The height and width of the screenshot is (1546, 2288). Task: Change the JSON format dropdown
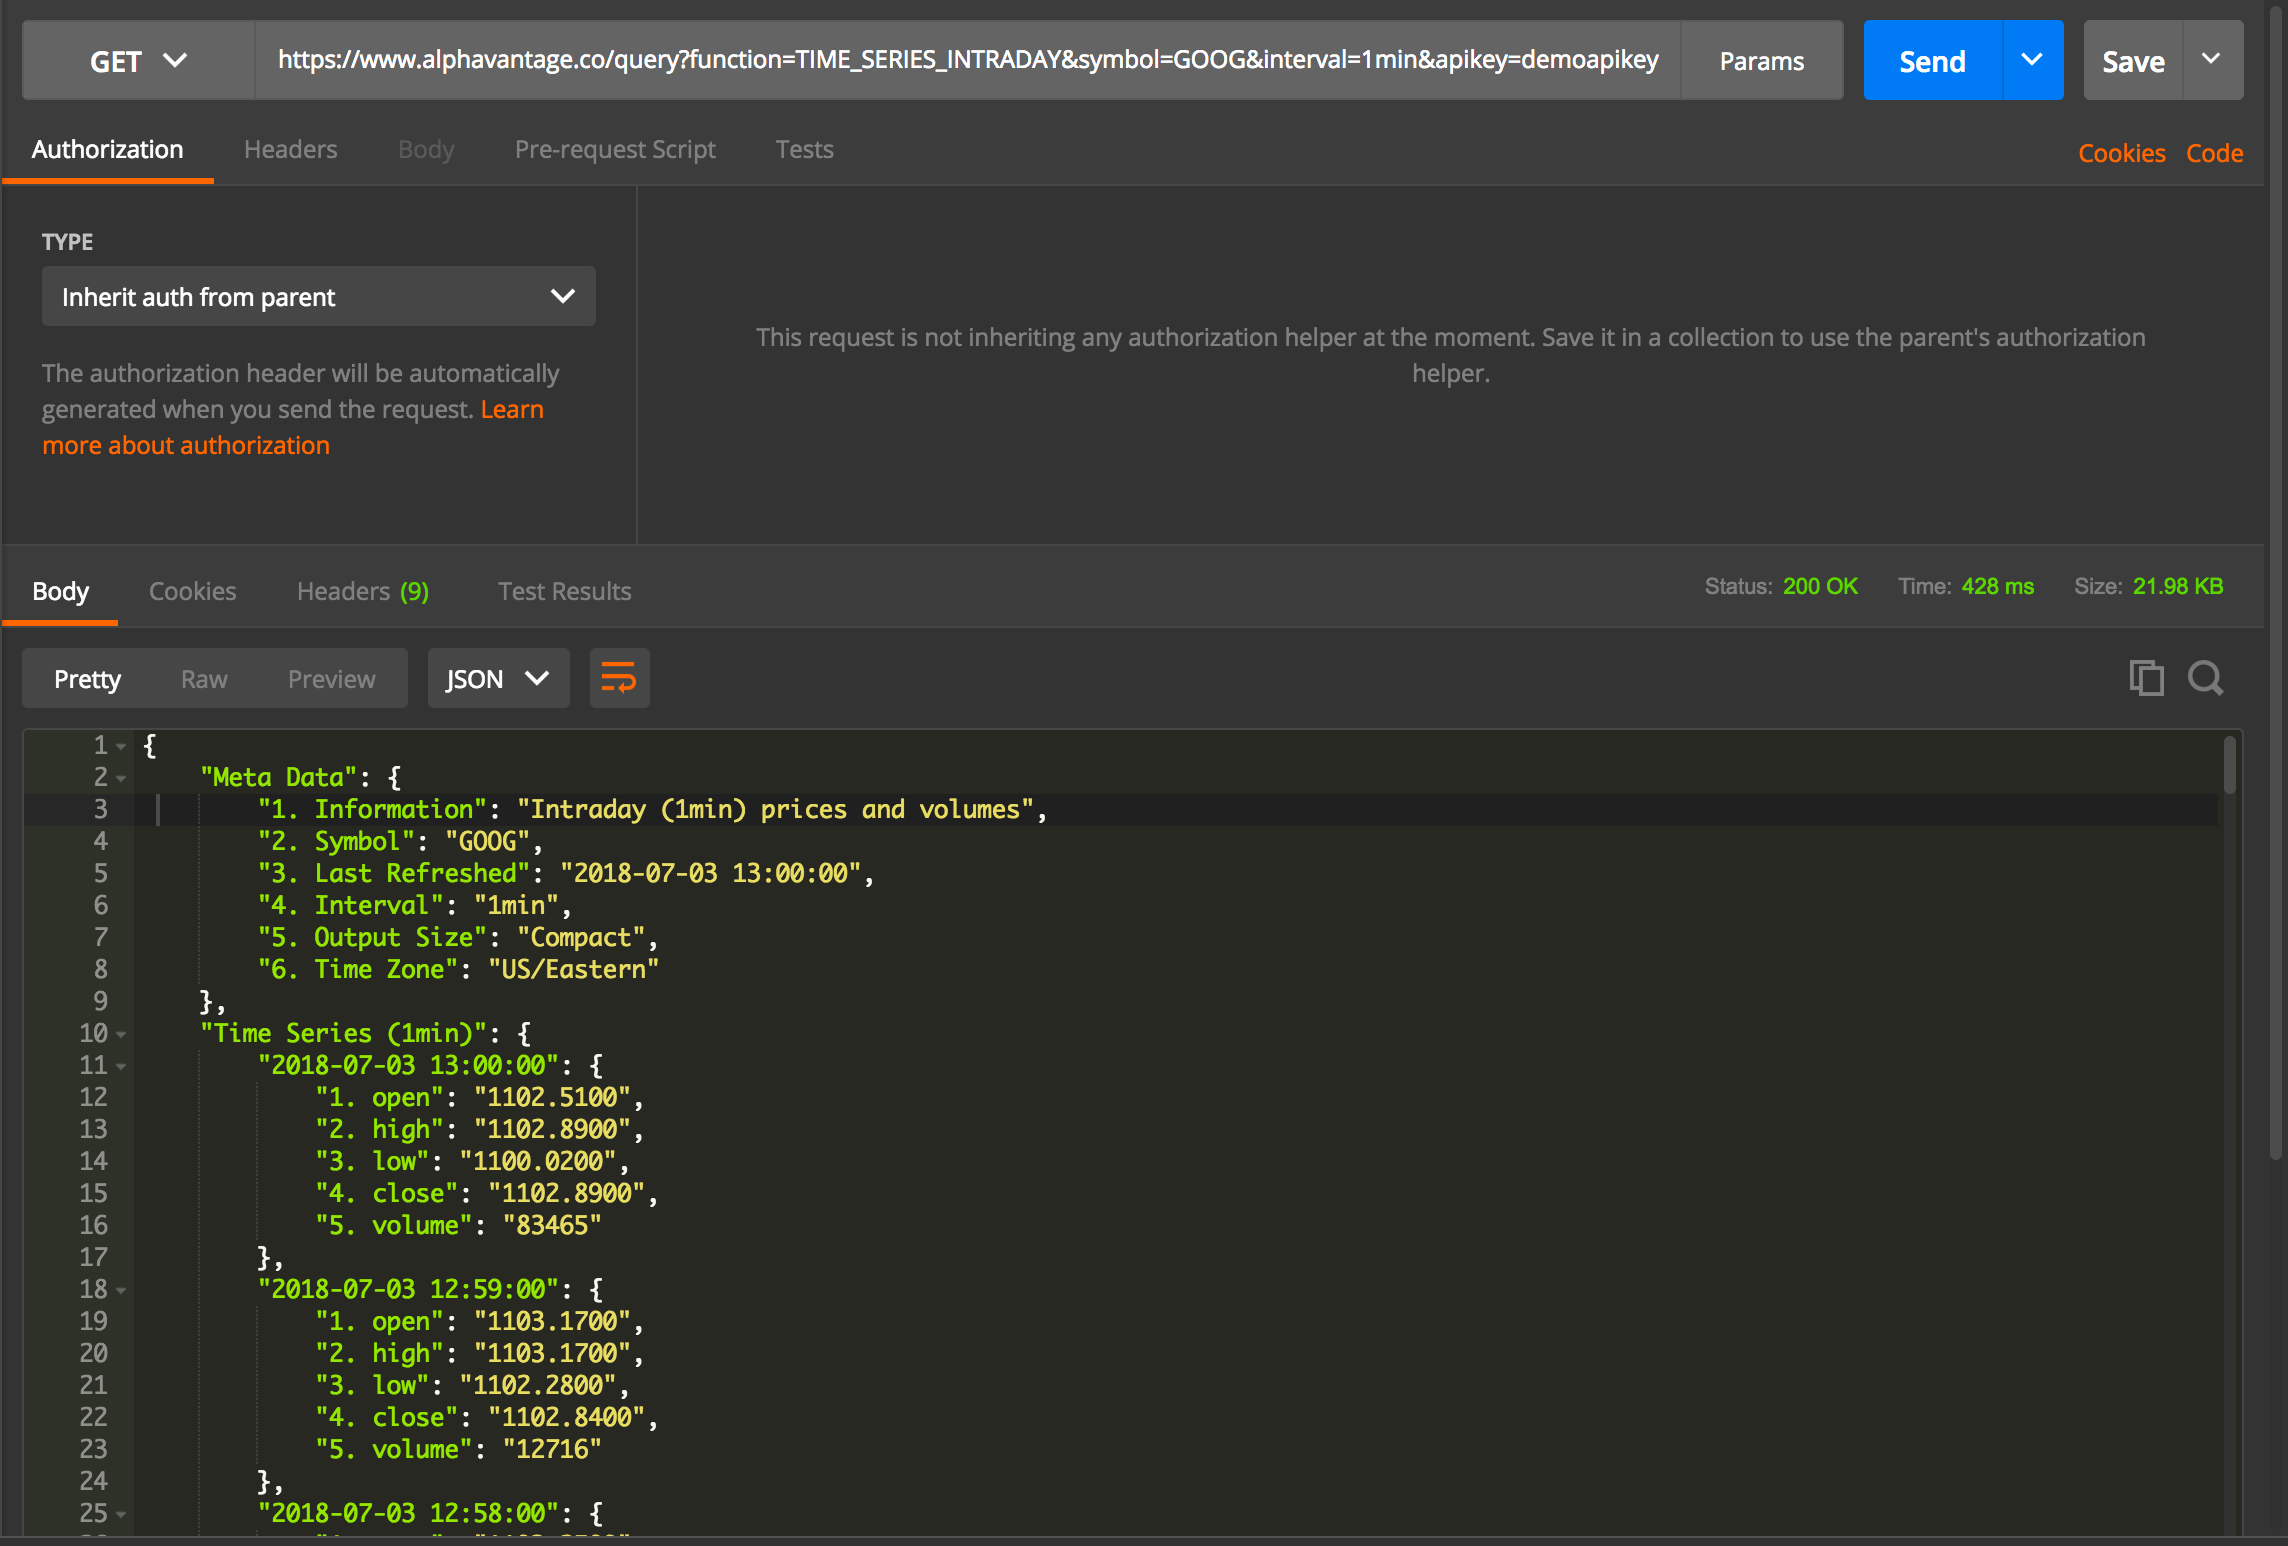(x=498, y=678)
